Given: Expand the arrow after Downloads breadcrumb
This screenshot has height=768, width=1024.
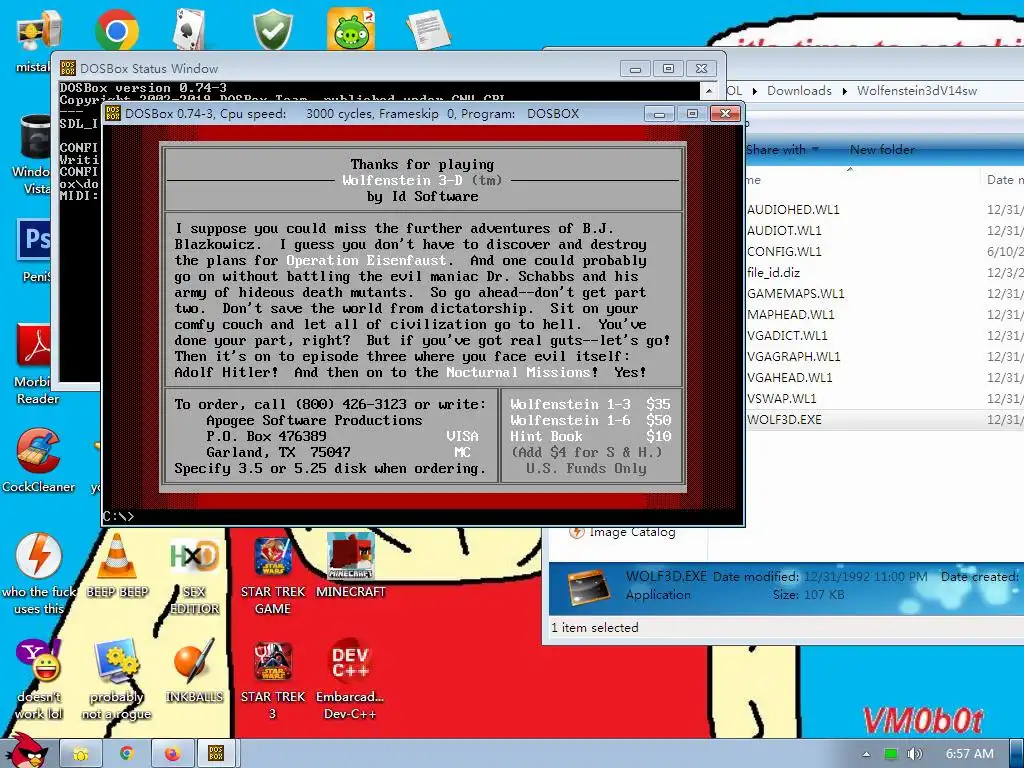Looking at the screenshot, I should tap(844, 91).
